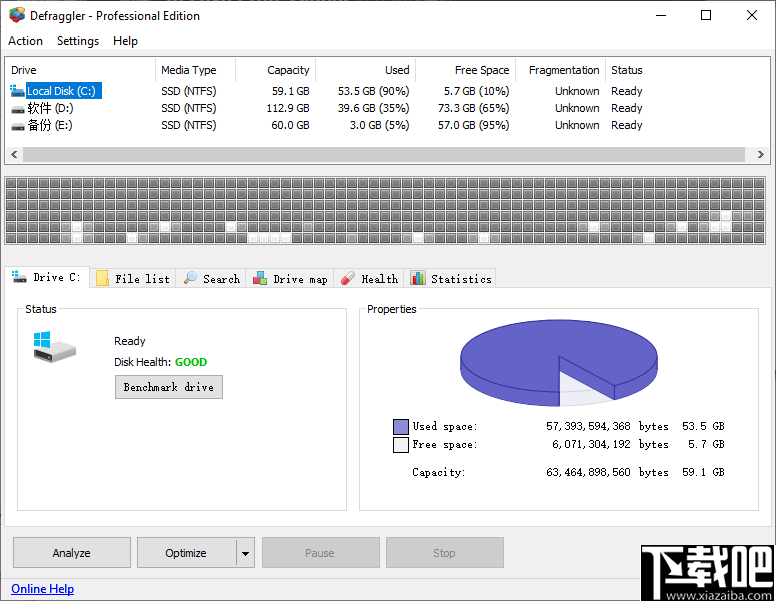This screenshot has width=776, height=601.
Task: Open the Settings menu
Action: coord(78,41)
